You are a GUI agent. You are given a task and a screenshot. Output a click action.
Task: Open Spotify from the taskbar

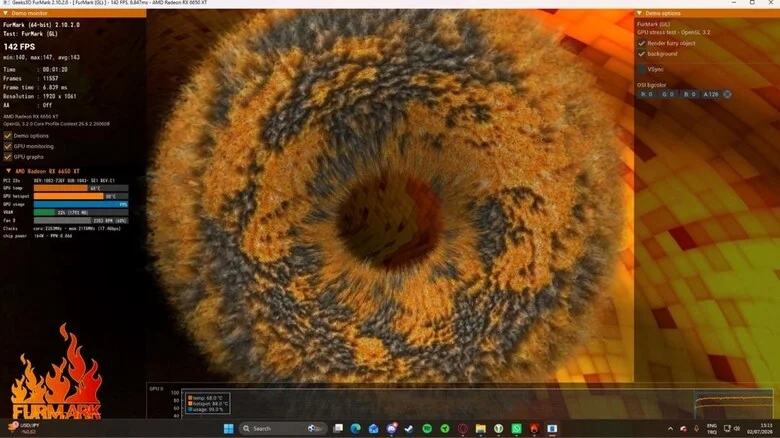pos(427,429)
